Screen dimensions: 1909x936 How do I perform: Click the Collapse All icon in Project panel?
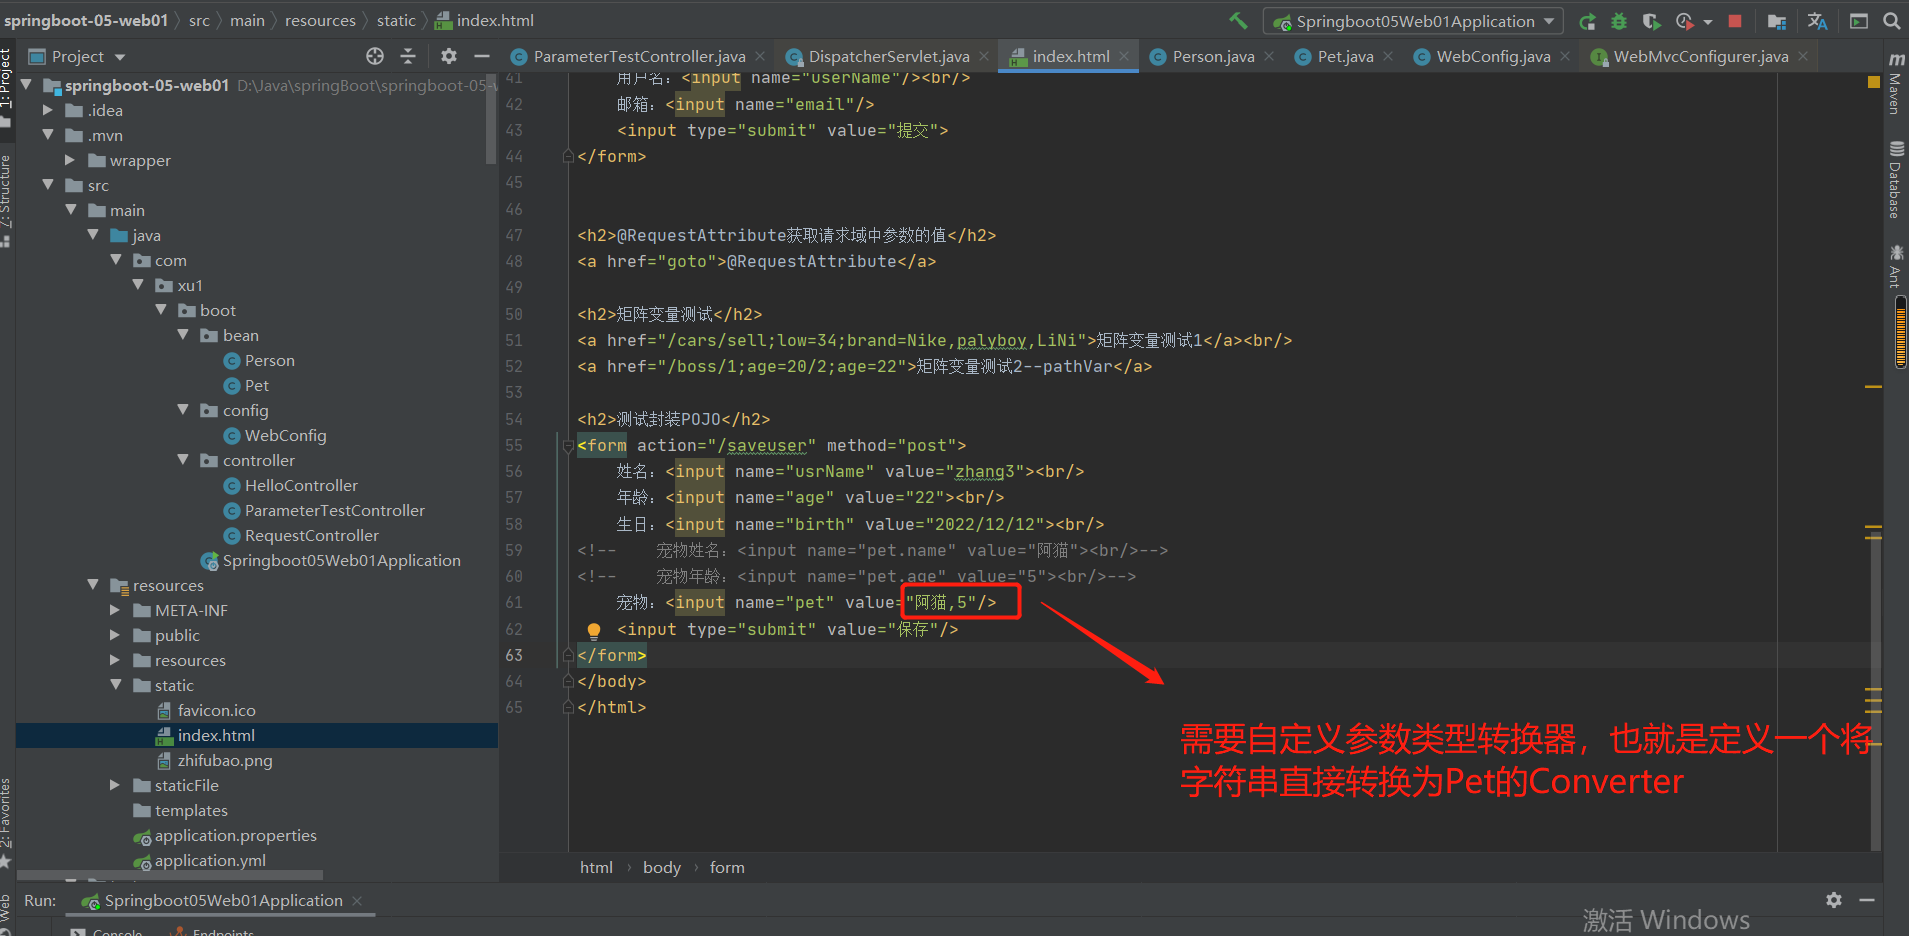[x=408, y=56]
